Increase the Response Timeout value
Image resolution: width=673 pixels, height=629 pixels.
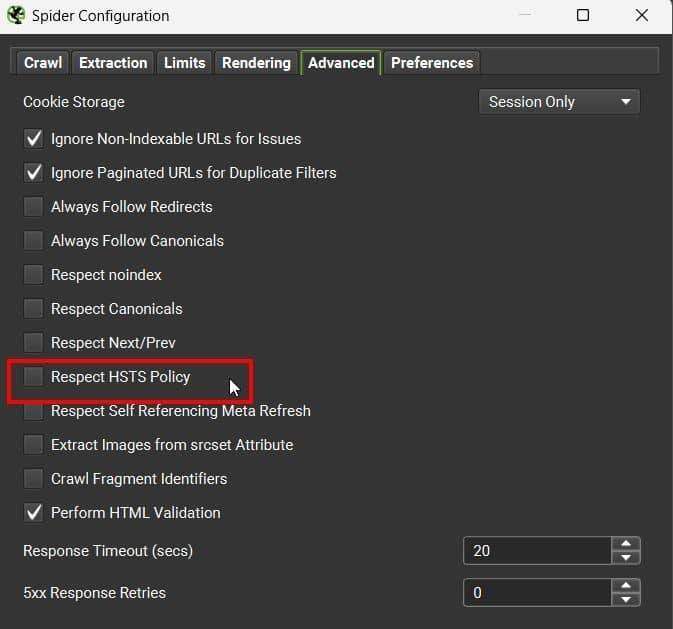click(x=626, y=544)
